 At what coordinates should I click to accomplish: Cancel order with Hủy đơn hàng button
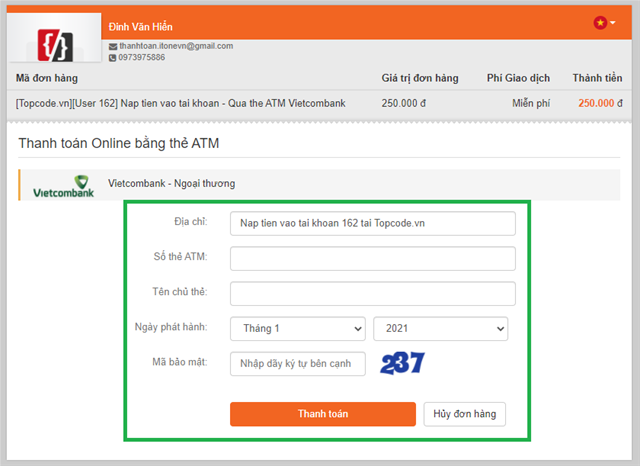pos(464,414)
